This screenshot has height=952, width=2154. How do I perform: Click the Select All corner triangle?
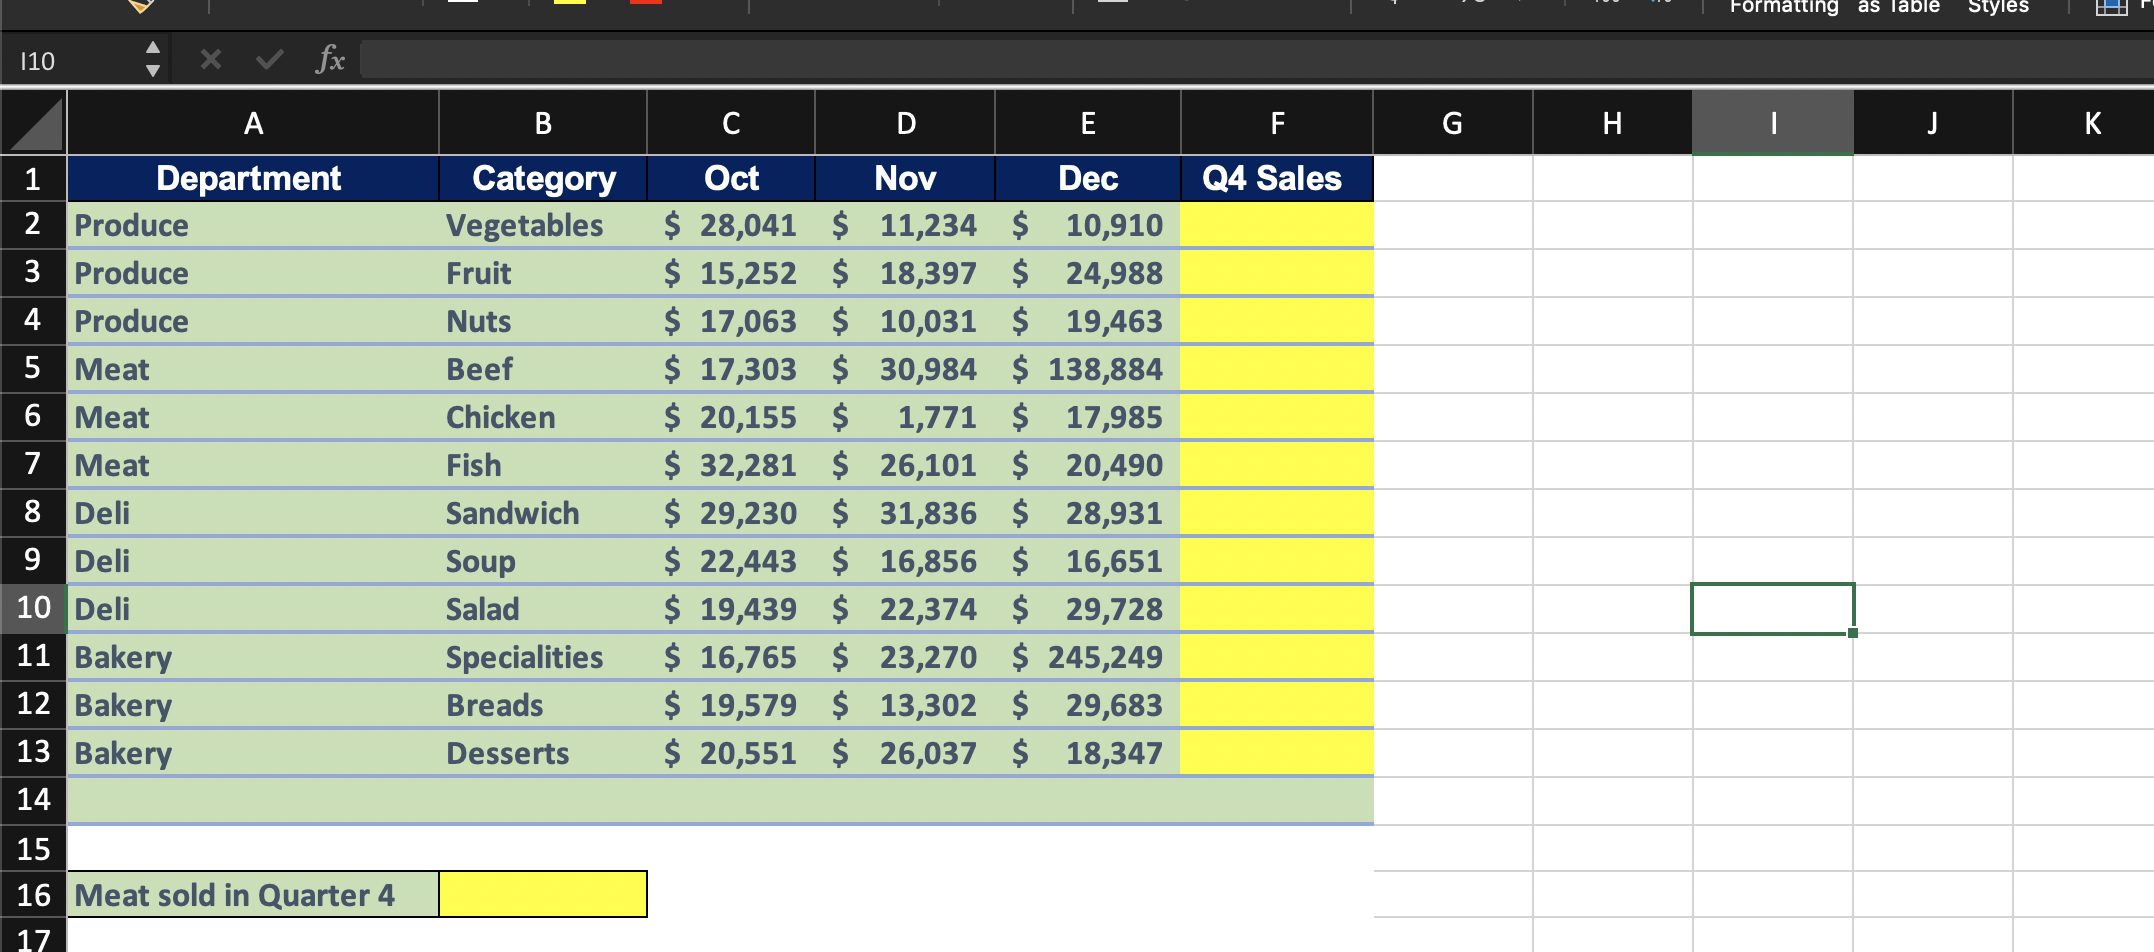pyautogui.click(x=33, y=123)
